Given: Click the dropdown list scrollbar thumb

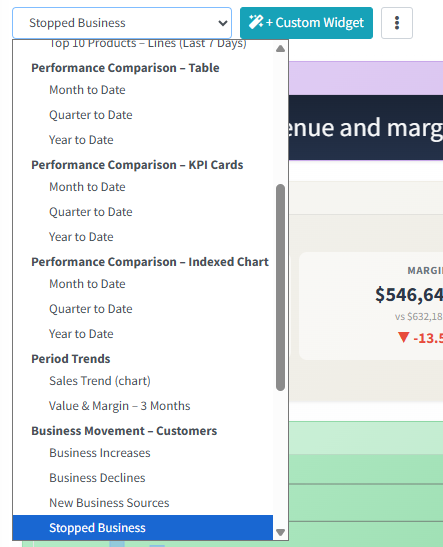Looking at the screenshot, I should [280, 287].
